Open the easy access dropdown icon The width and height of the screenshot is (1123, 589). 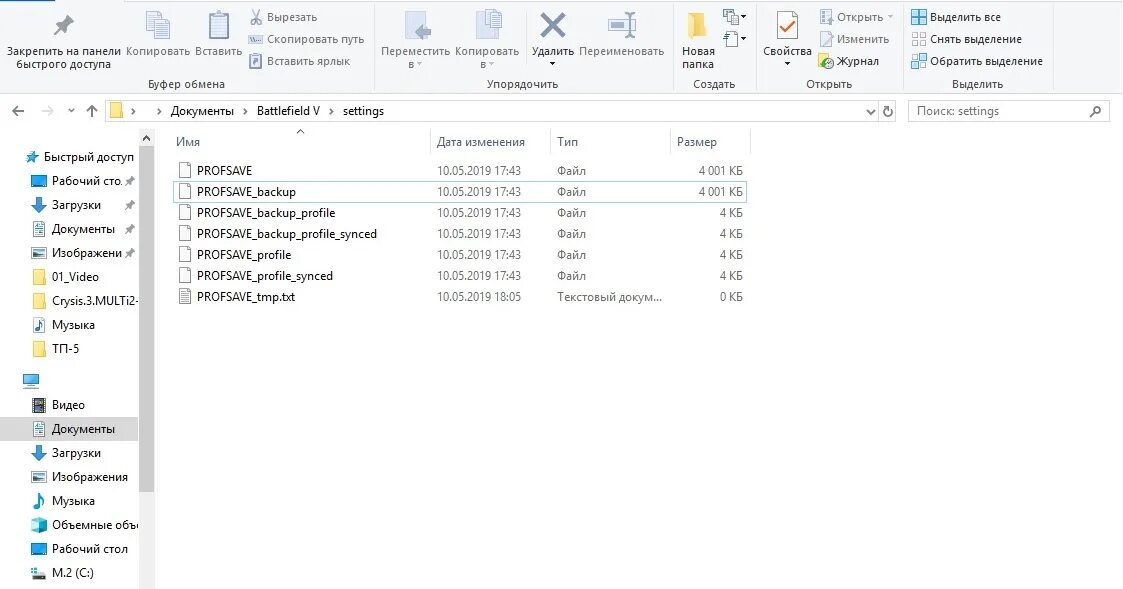click(x=735, y=39)
